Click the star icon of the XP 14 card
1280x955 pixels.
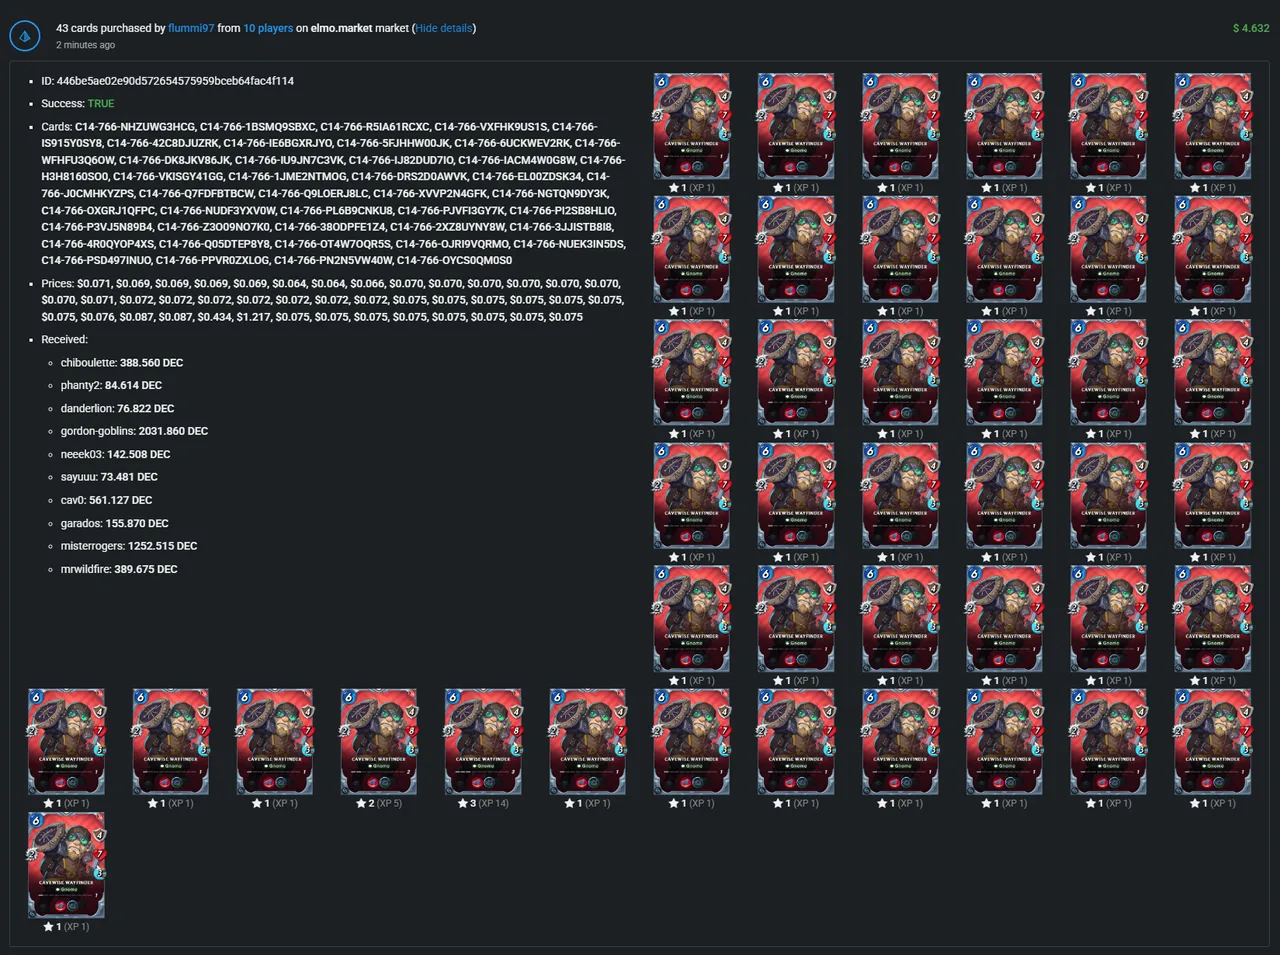[x=463, y=803]
